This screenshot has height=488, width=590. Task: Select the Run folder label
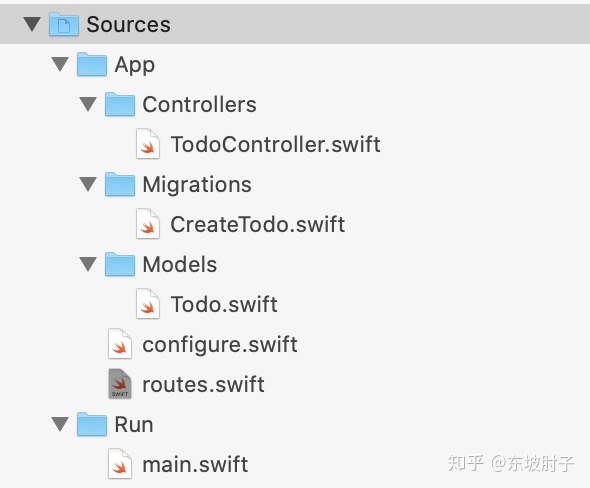tap(134, 425)
